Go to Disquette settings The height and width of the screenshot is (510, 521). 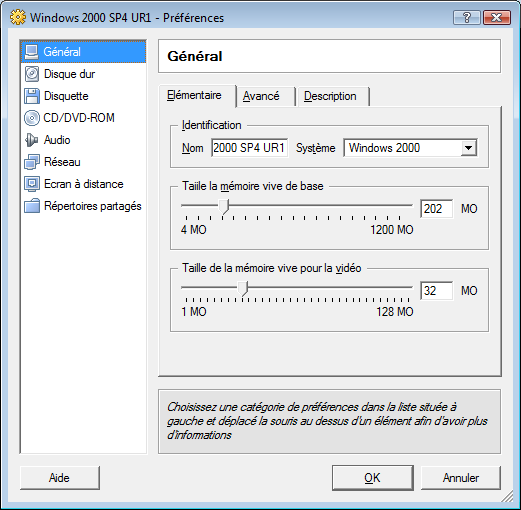click(x=83, y=96)
